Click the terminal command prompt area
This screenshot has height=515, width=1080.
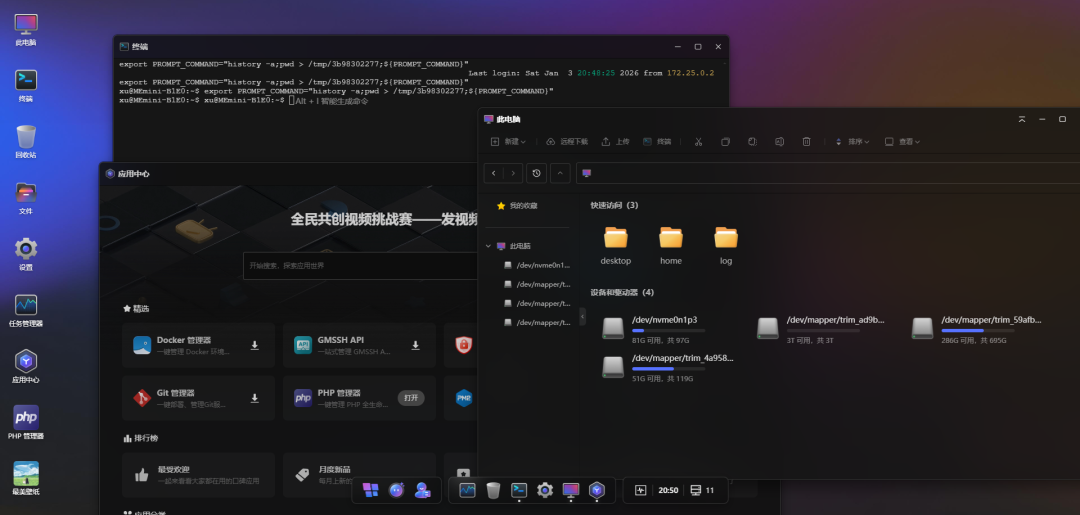click(292, 101)
